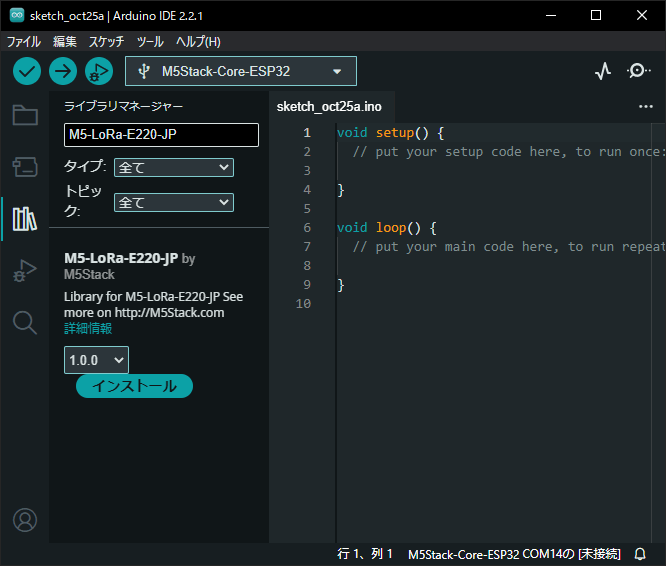This screenshot has width=666, height=566.
Task: Click the Verify checkmark button
Action: (x=27, y=71)
